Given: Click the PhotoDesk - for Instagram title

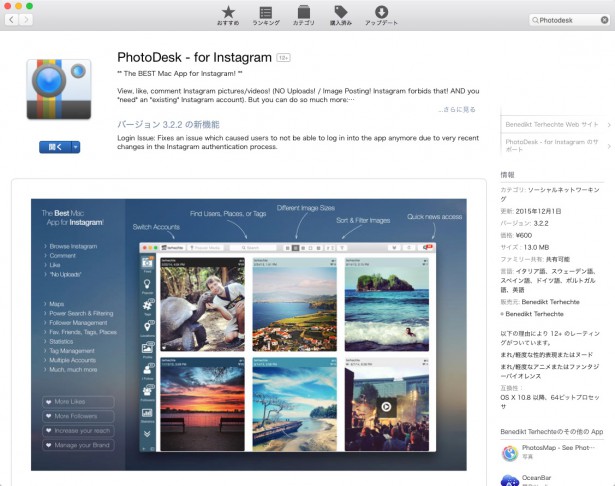Looking at the screenshot, I should click(x=194, y=58).
